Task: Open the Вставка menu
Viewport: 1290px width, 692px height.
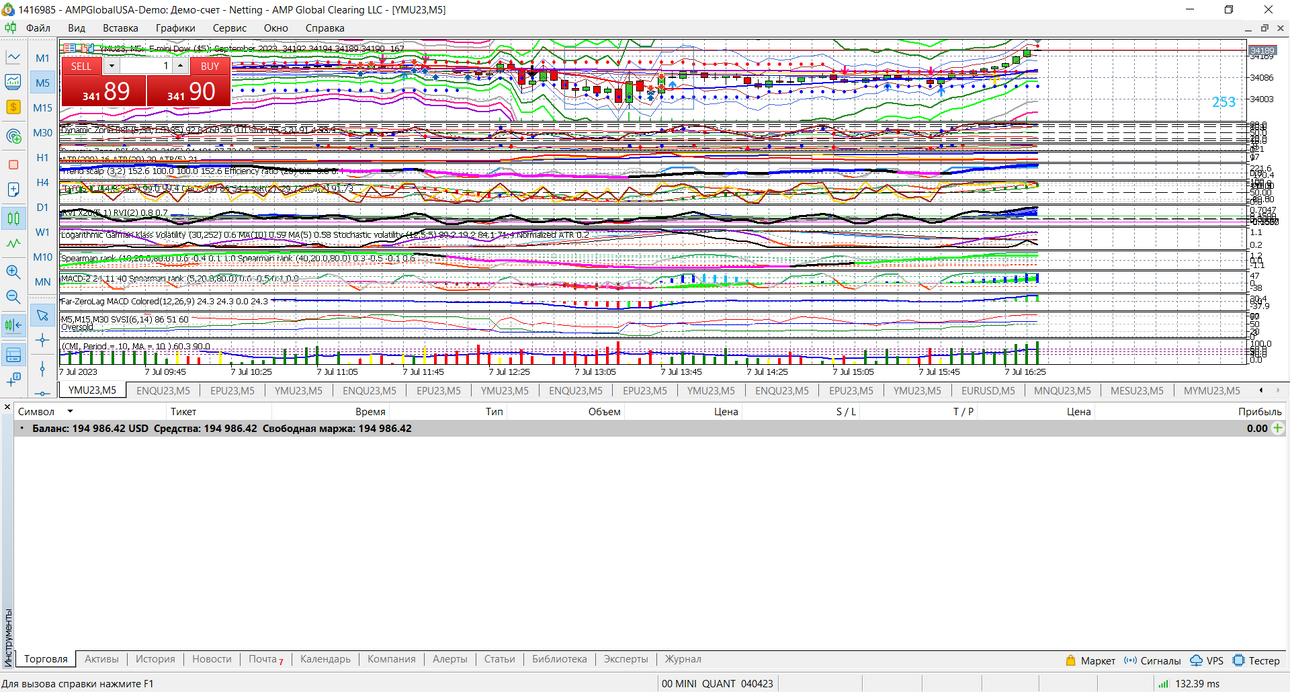Action: click(120, 28)
